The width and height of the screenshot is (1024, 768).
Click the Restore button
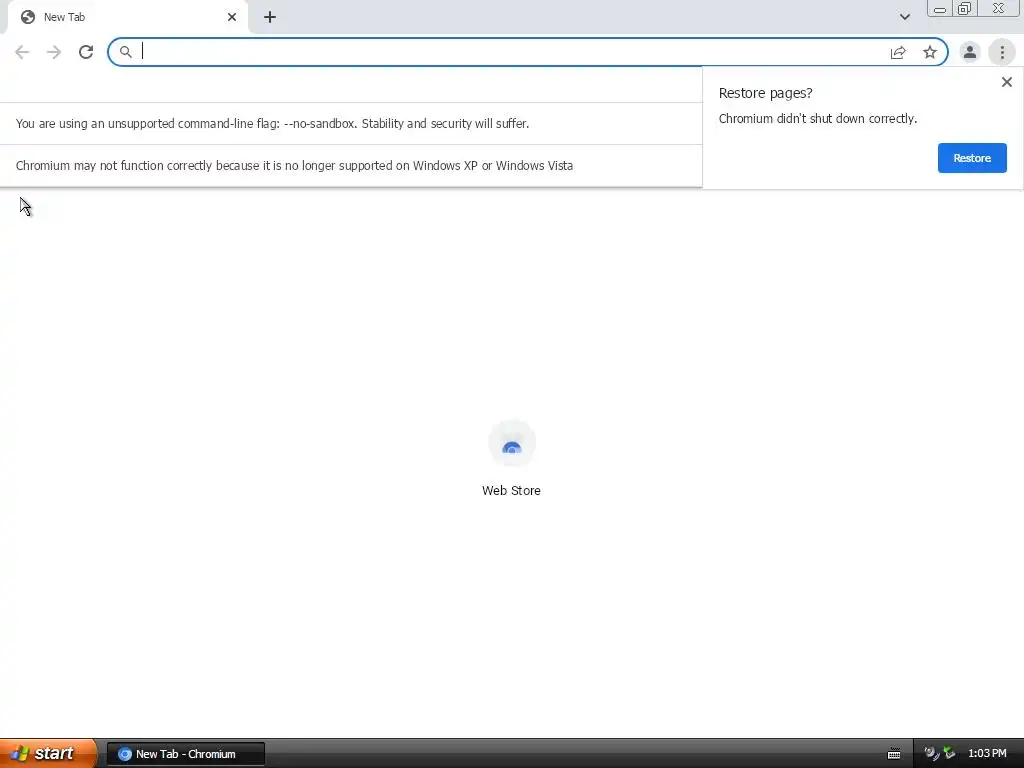tap(972, 158)
